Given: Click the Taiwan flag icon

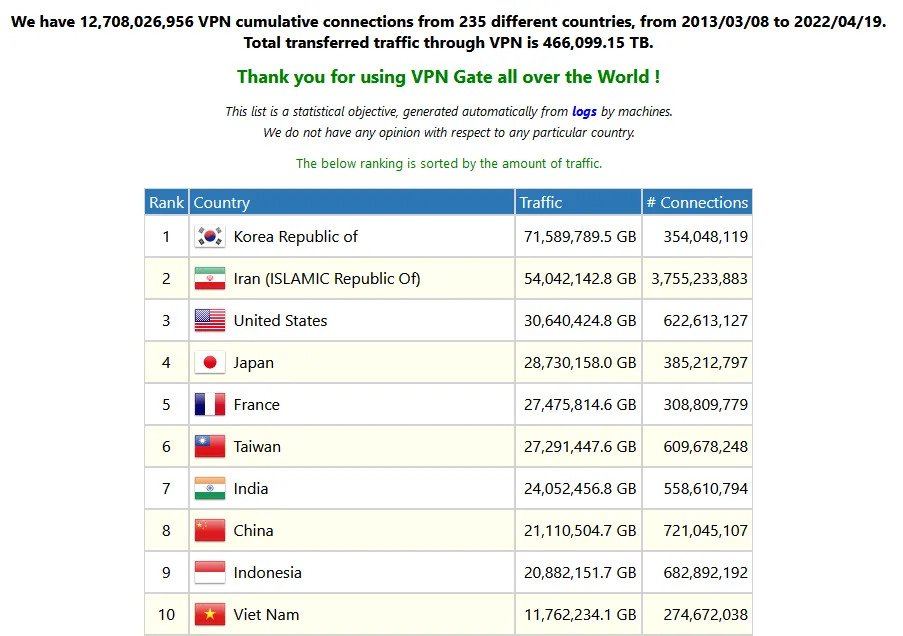Looking at the screenshot, I should 210,447.
